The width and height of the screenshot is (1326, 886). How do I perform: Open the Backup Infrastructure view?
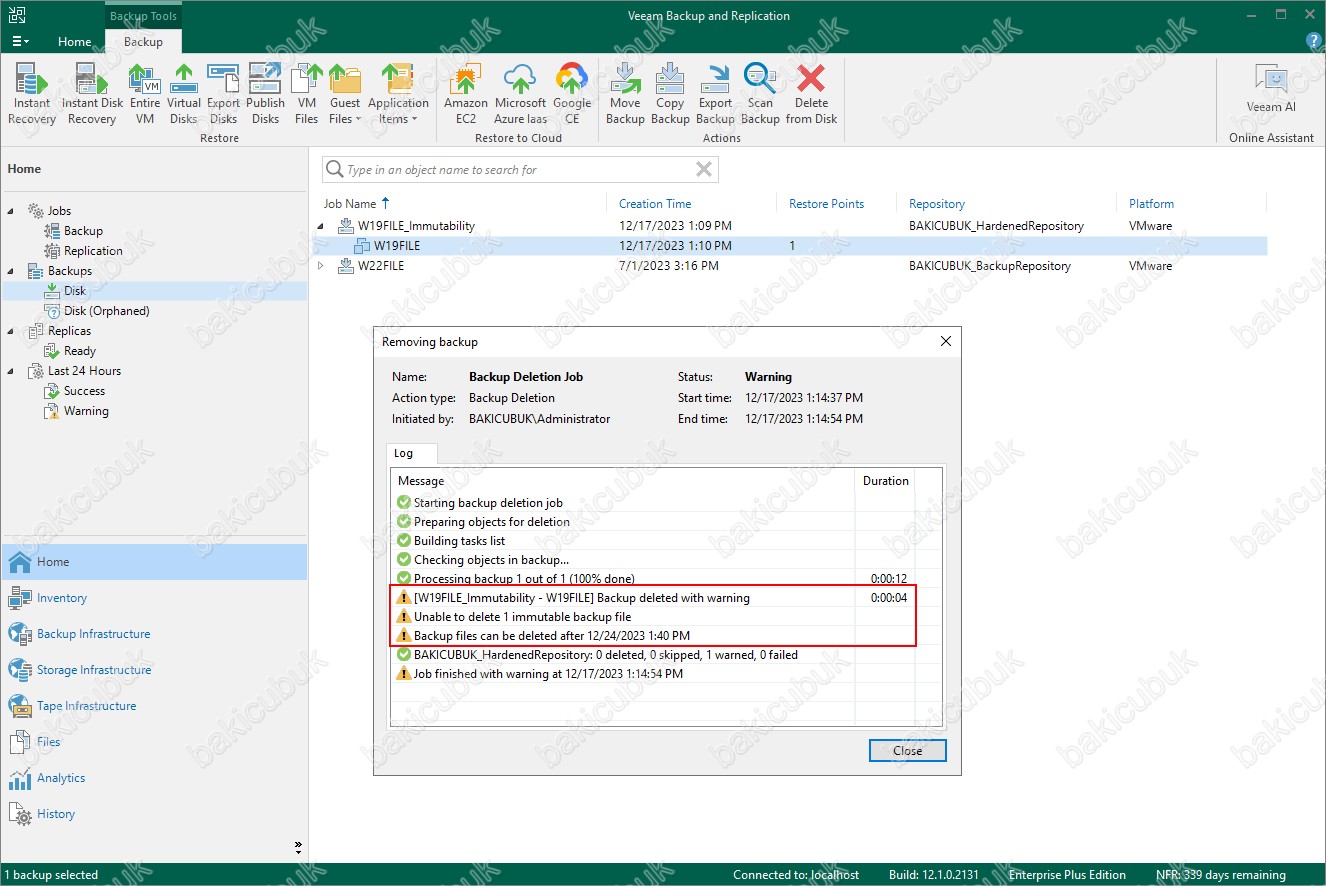[x=154, y=634]
